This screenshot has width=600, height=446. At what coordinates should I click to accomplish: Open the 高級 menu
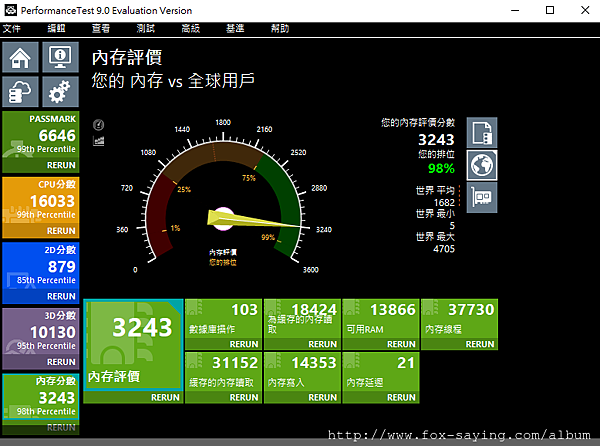click(x=191, y=29)
